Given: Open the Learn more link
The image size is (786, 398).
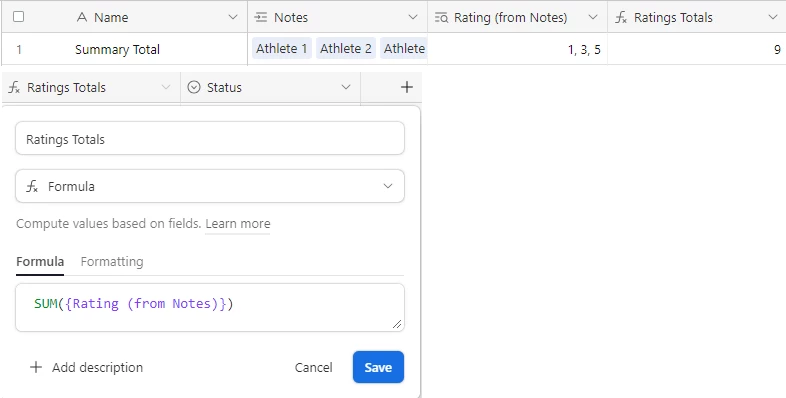Looking at the screenshot, I should coord(238,224).
